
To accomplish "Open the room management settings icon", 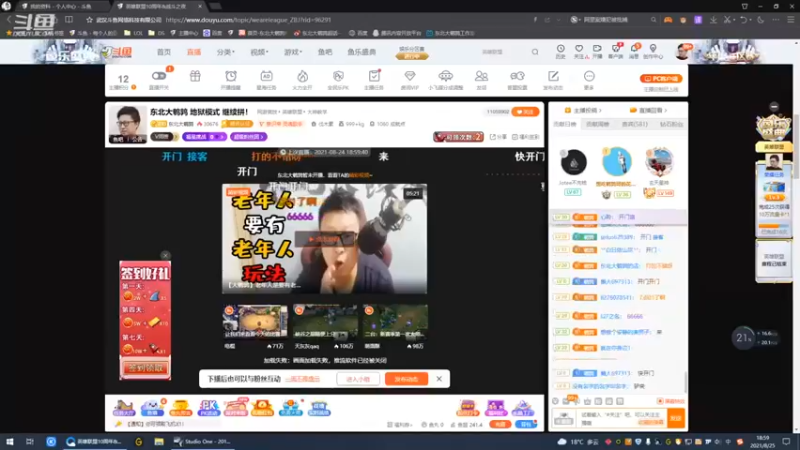I will (x=517, y=76).
